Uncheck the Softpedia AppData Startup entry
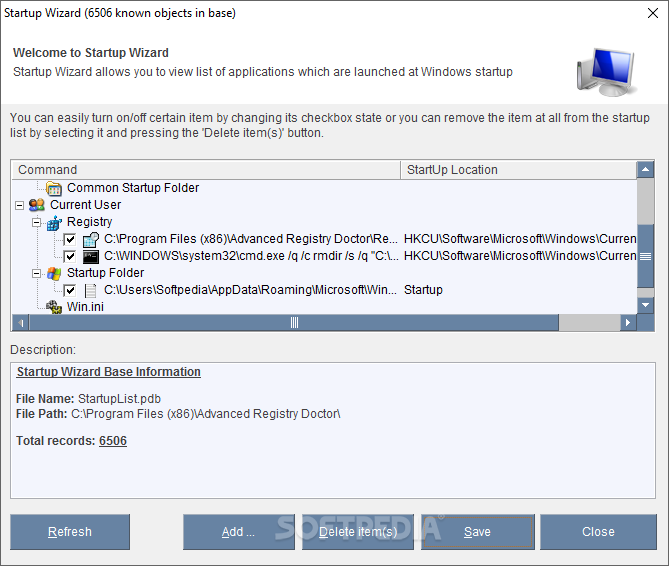The image size is (669, 566). [x=70, y=290]
